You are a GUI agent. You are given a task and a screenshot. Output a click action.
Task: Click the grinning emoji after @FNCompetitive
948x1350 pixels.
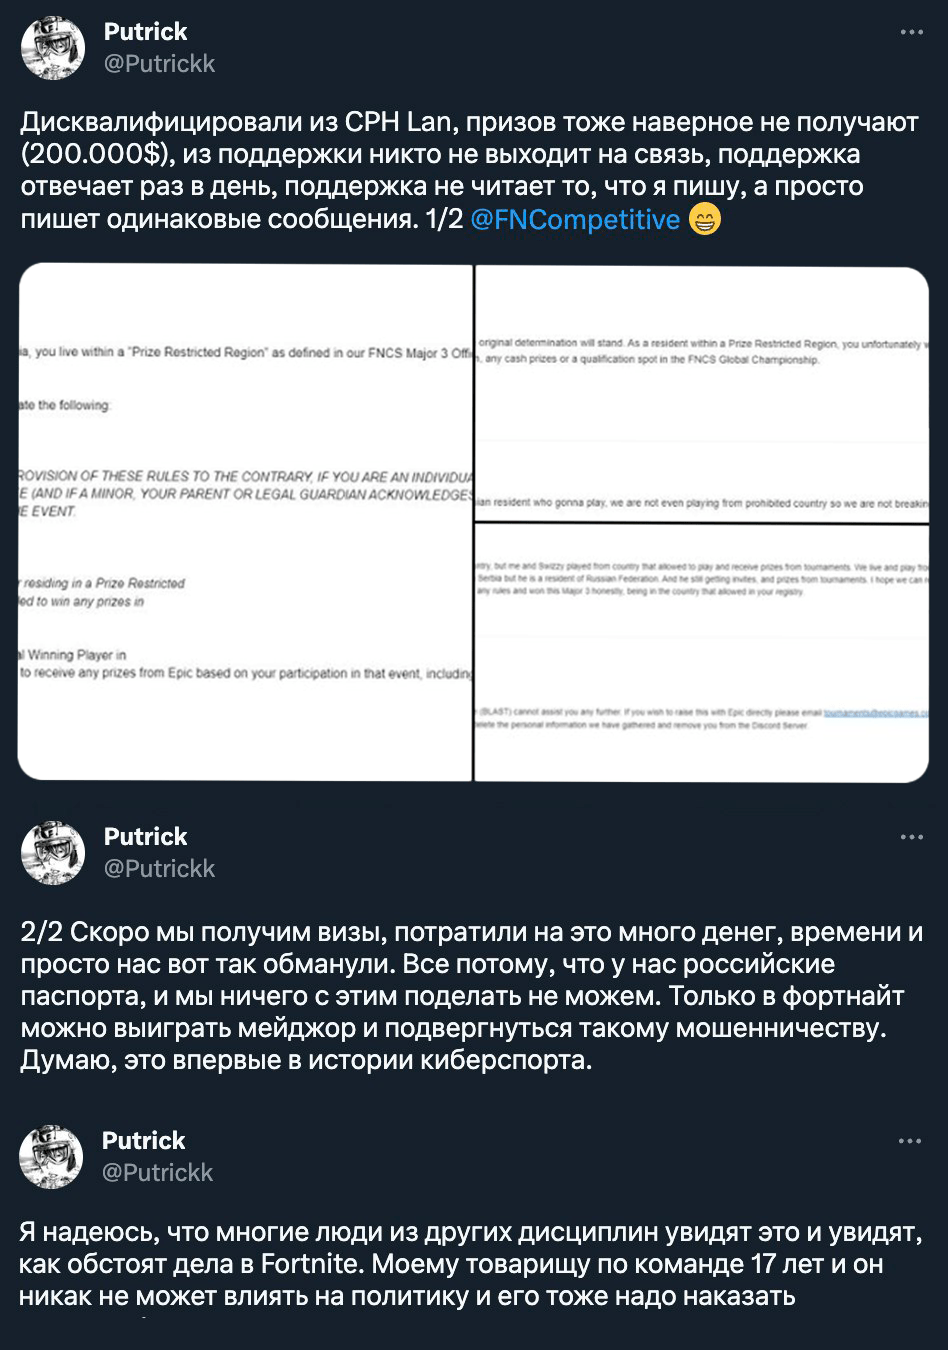point(705,219)
